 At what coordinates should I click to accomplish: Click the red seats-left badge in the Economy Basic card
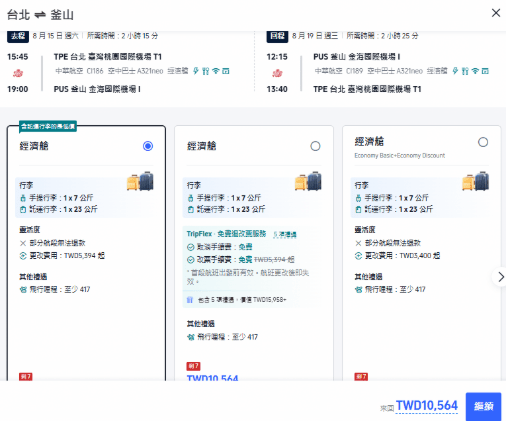(x=361, y=377)
